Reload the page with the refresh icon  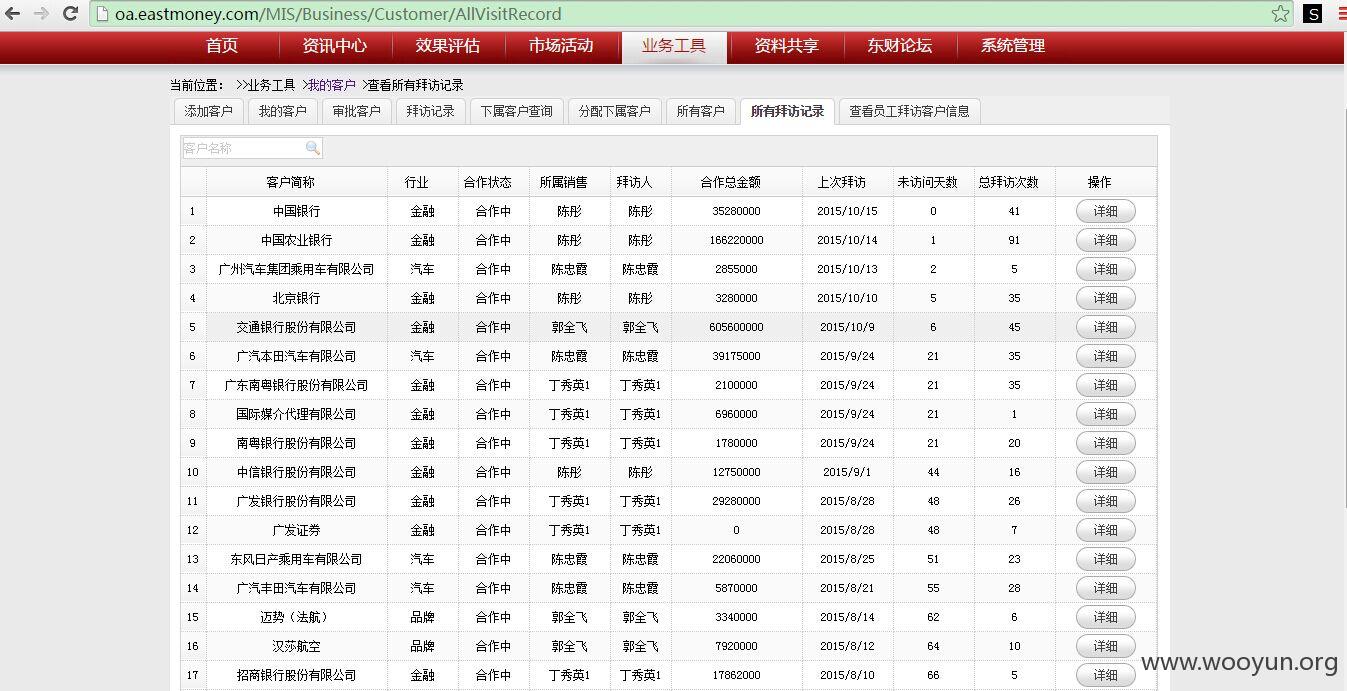point(70,14)
